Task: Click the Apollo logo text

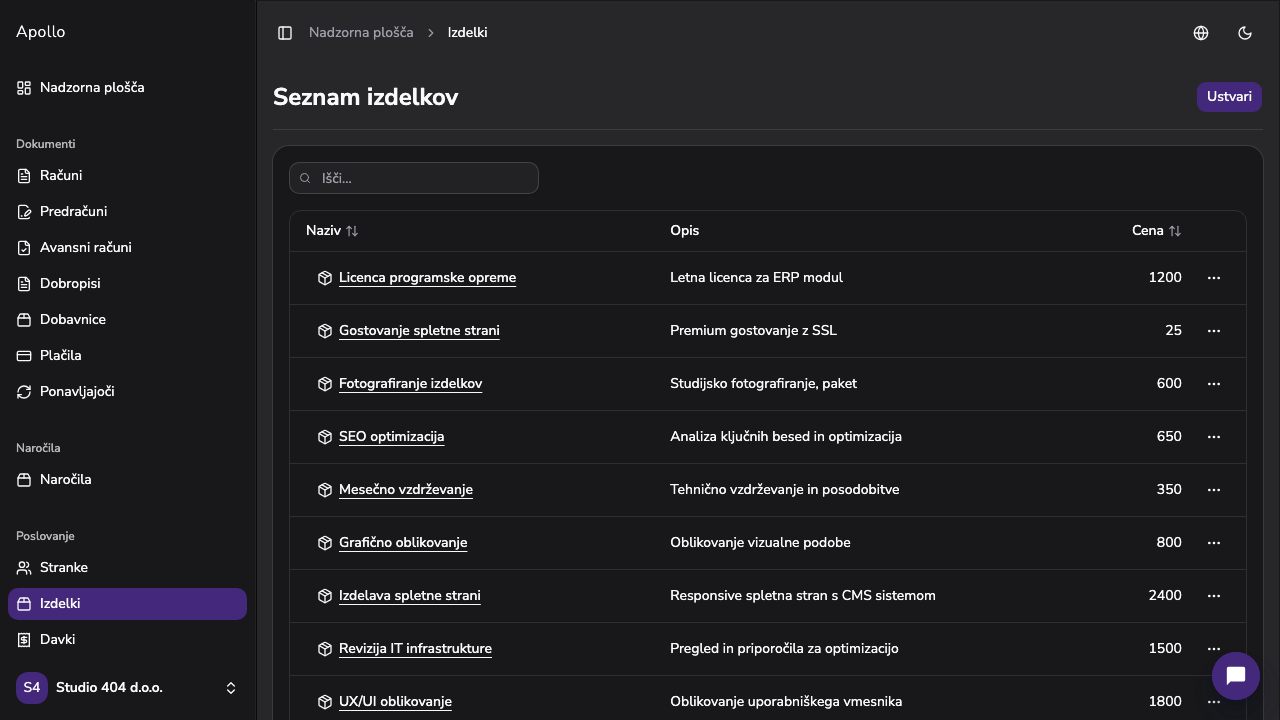Action: (41, 32)
